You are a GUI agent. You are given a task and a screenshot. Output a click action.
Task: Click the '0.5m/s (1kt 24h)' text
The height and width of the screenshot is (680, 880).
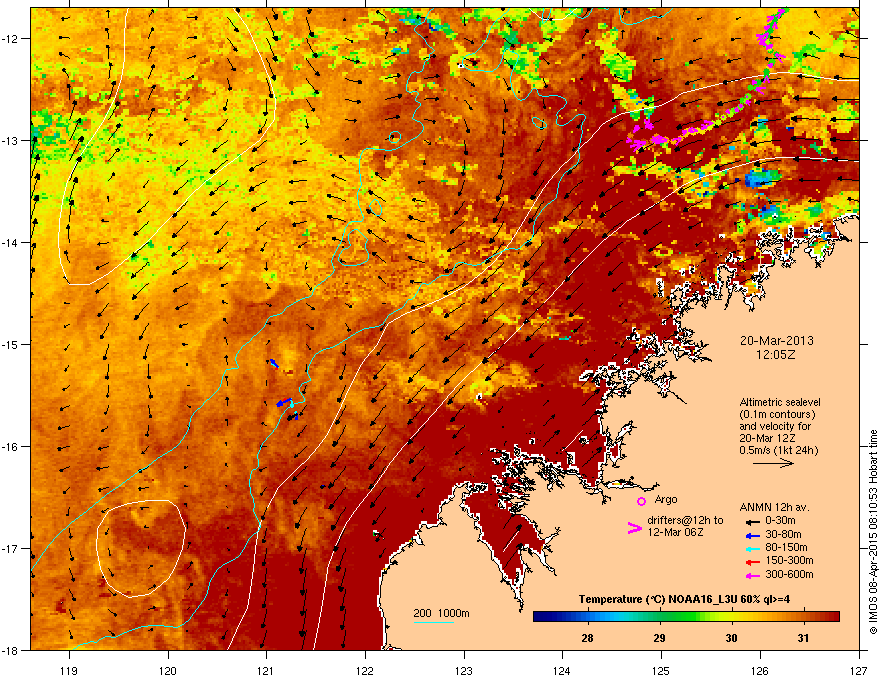778,450
